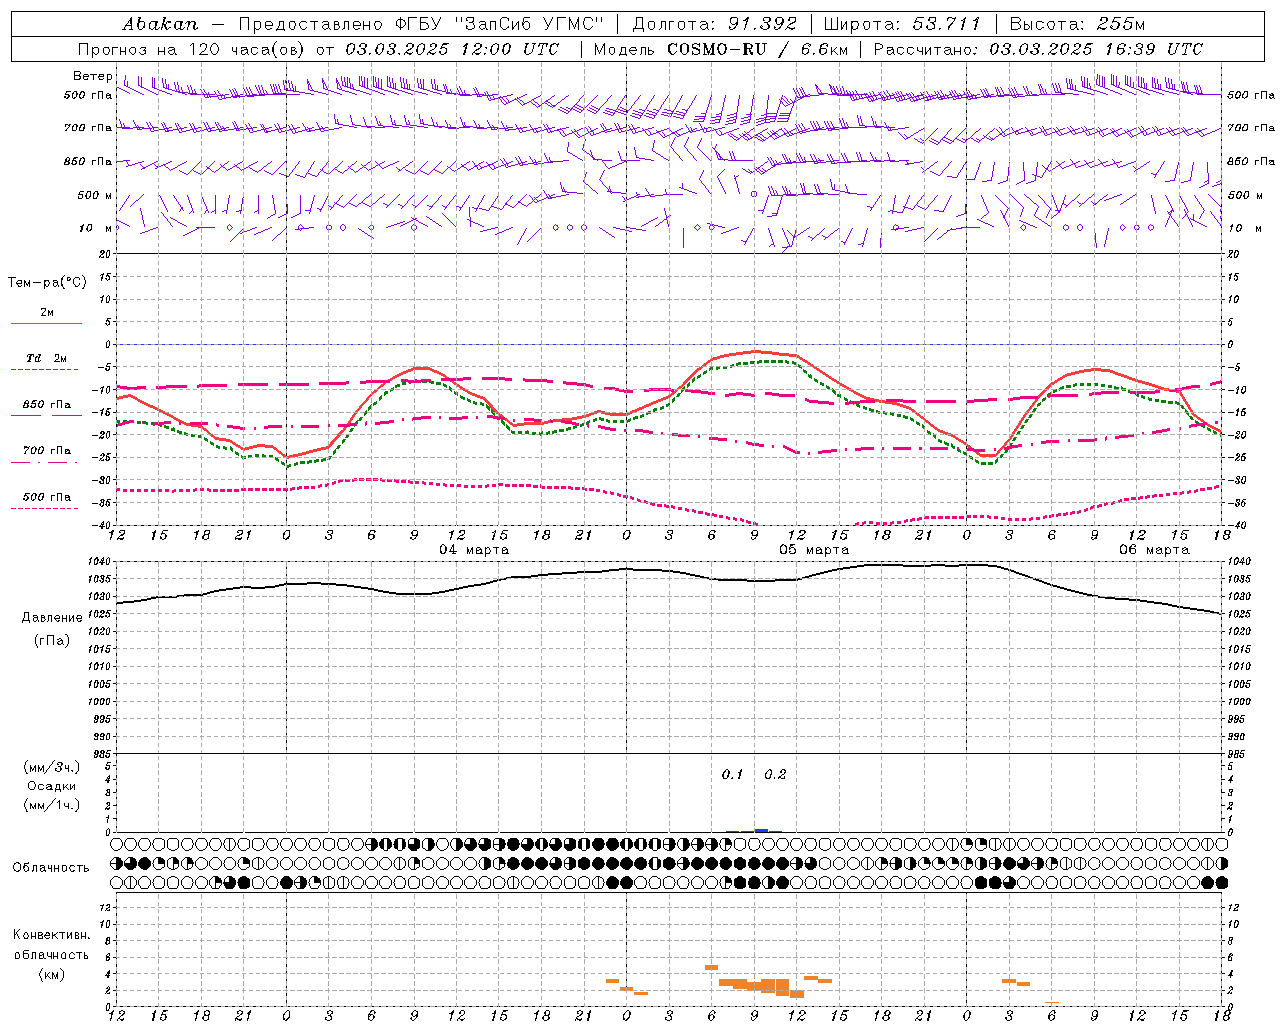Viewport: 1280px width, 1024px height.
Task: Click the Td 2м legend label
Action: tap(46, 358)
